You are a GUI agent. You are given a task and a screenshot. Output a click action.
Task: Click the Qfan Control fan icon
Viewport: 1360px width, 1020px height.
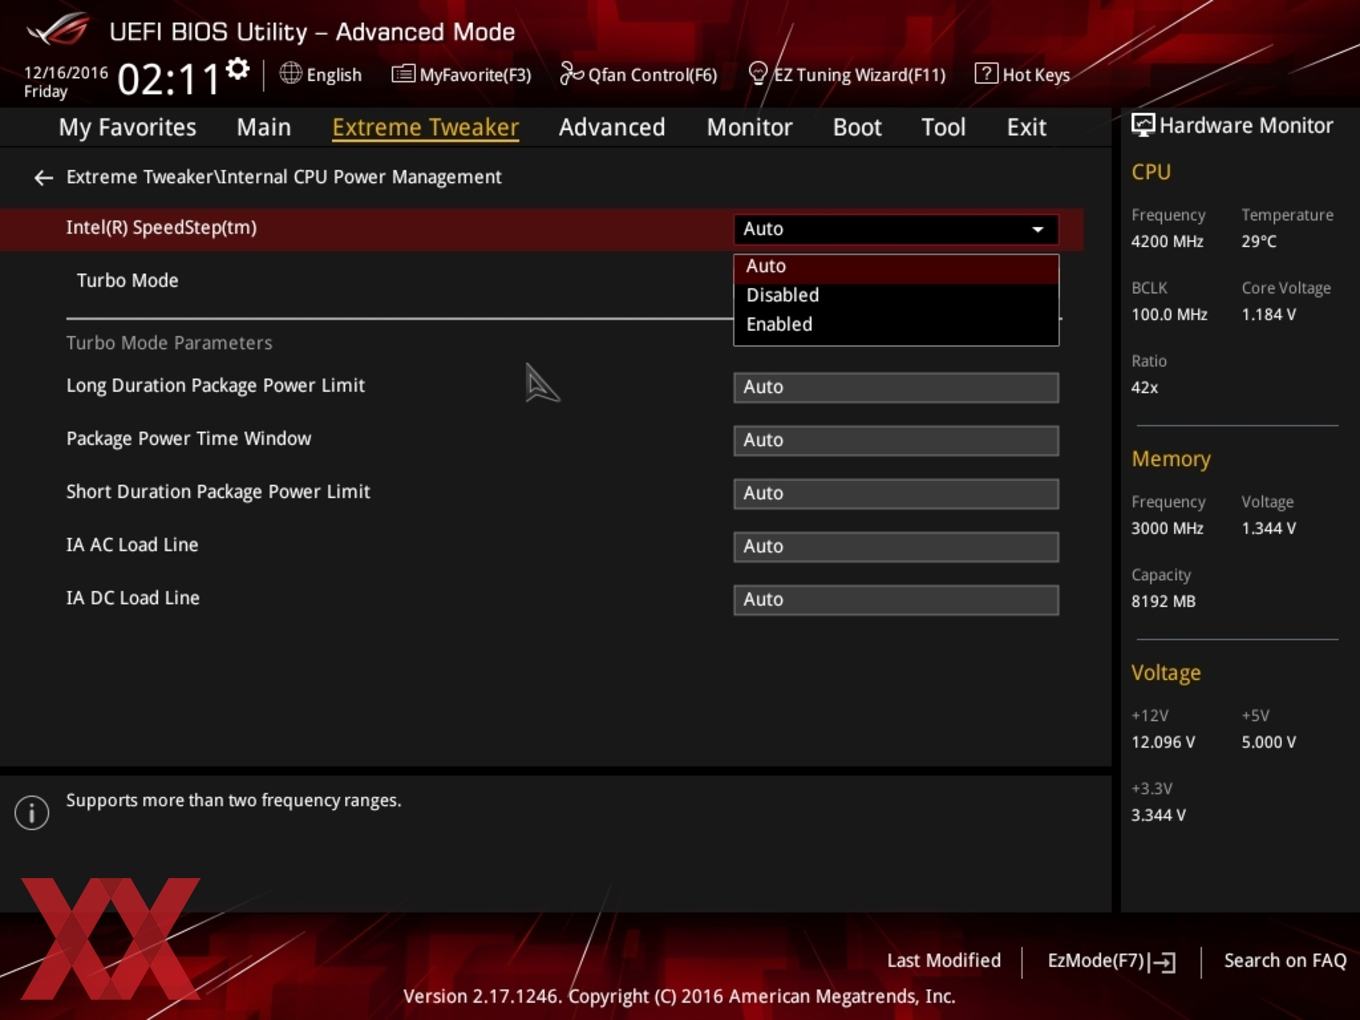pos(571,73)
